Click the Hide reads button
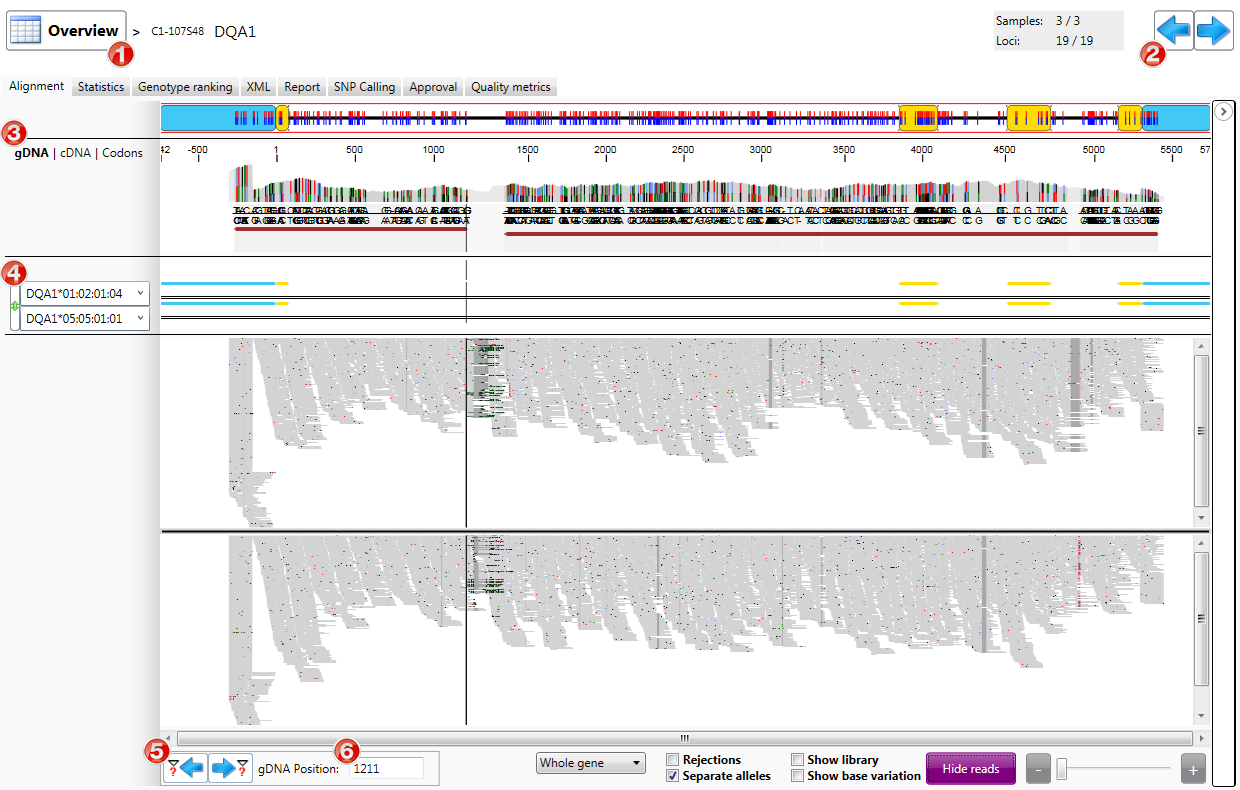1240x790 pixels. (x=970, y=768)
